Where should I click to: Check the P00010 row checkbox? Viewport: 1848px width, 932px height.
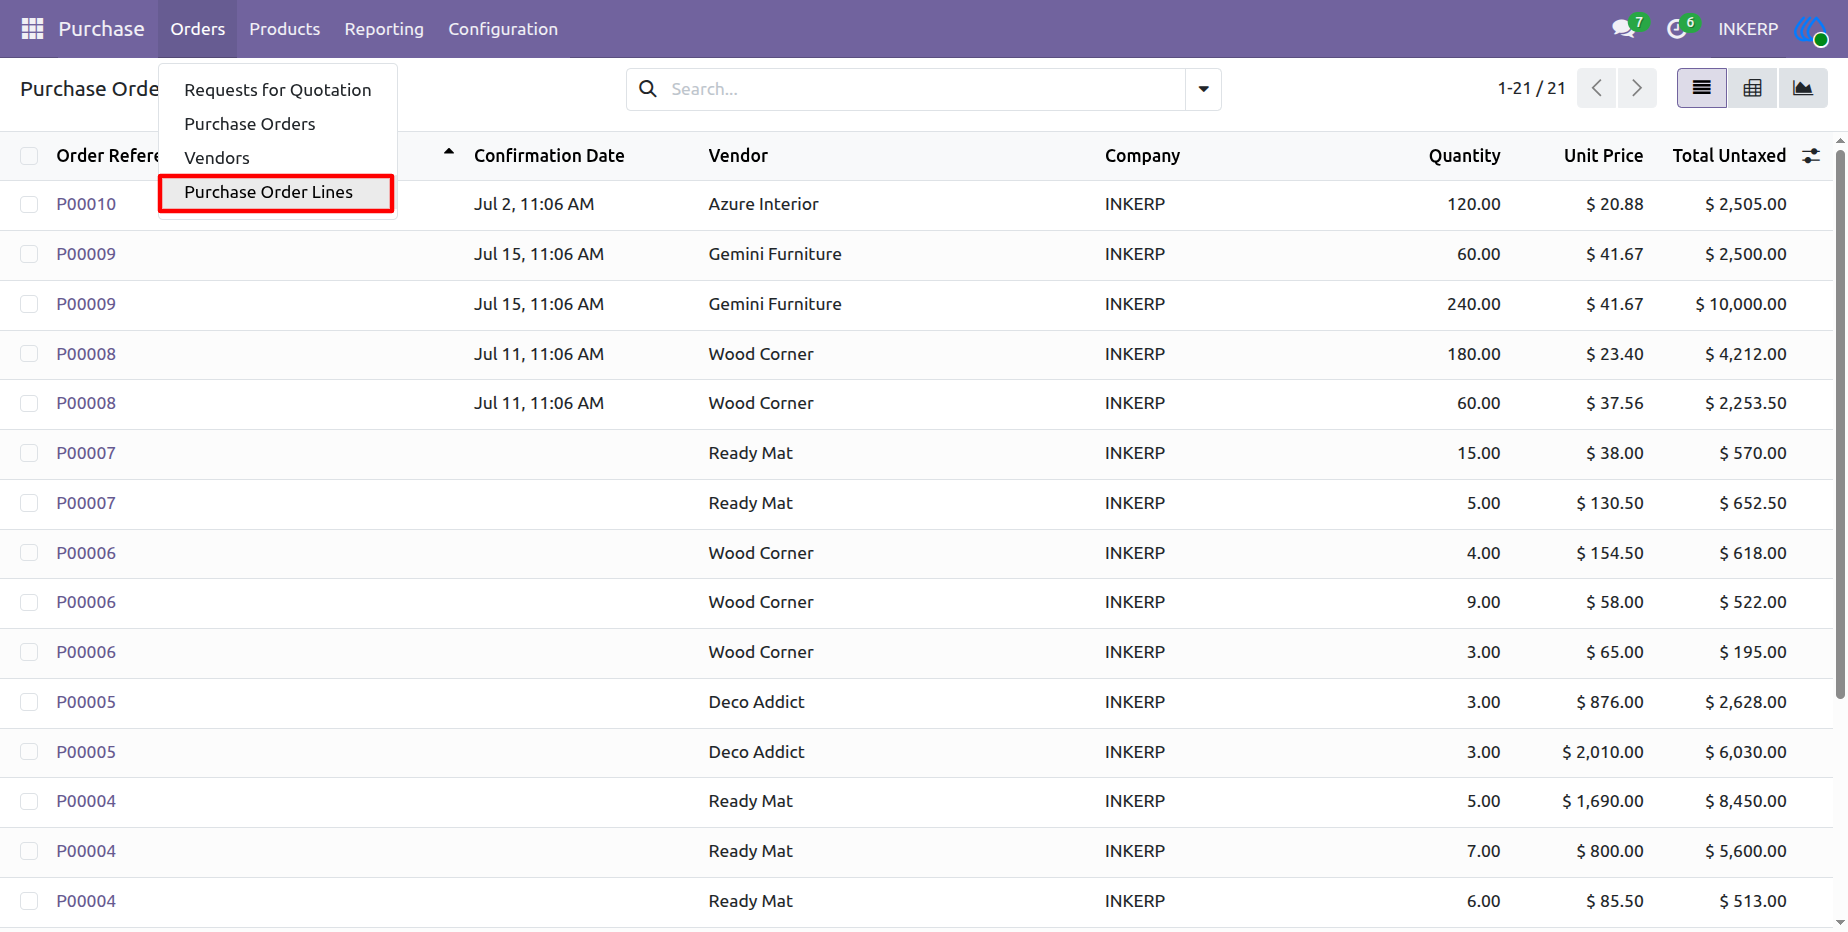click(29, 204)
